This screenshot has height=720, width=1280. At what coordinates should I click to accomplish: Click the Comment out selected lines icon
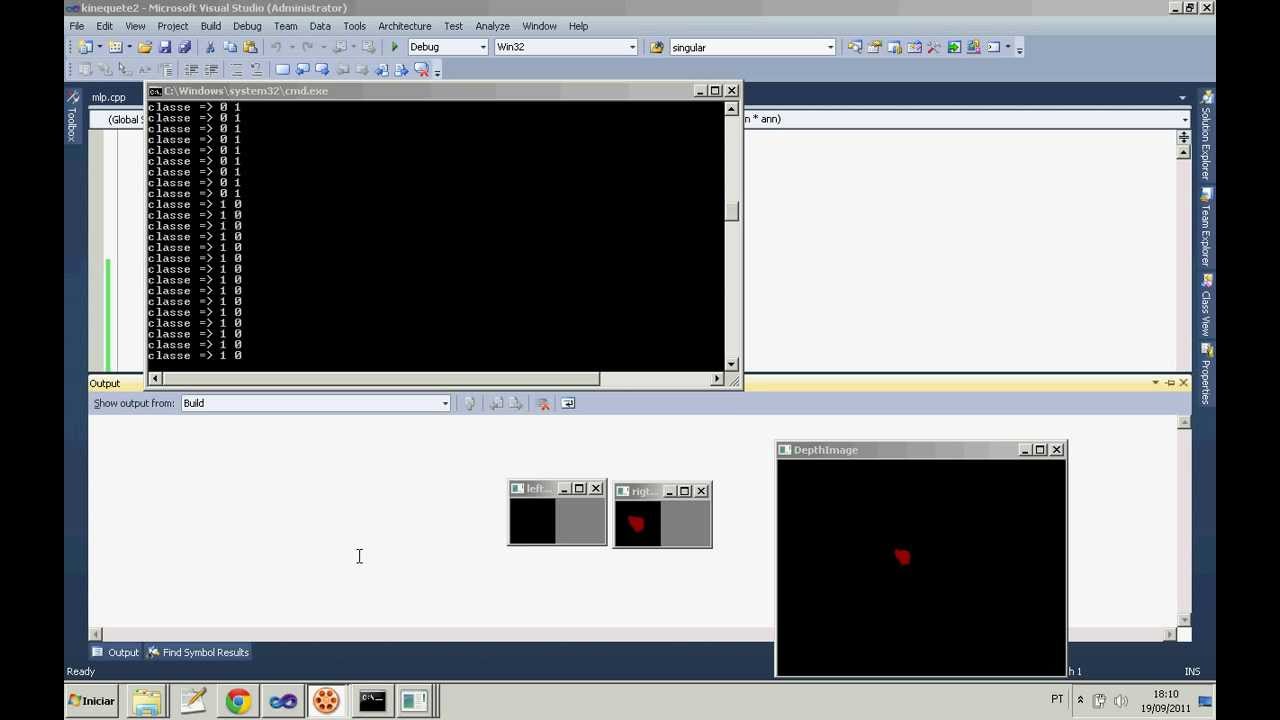click(x=236, y=70)
